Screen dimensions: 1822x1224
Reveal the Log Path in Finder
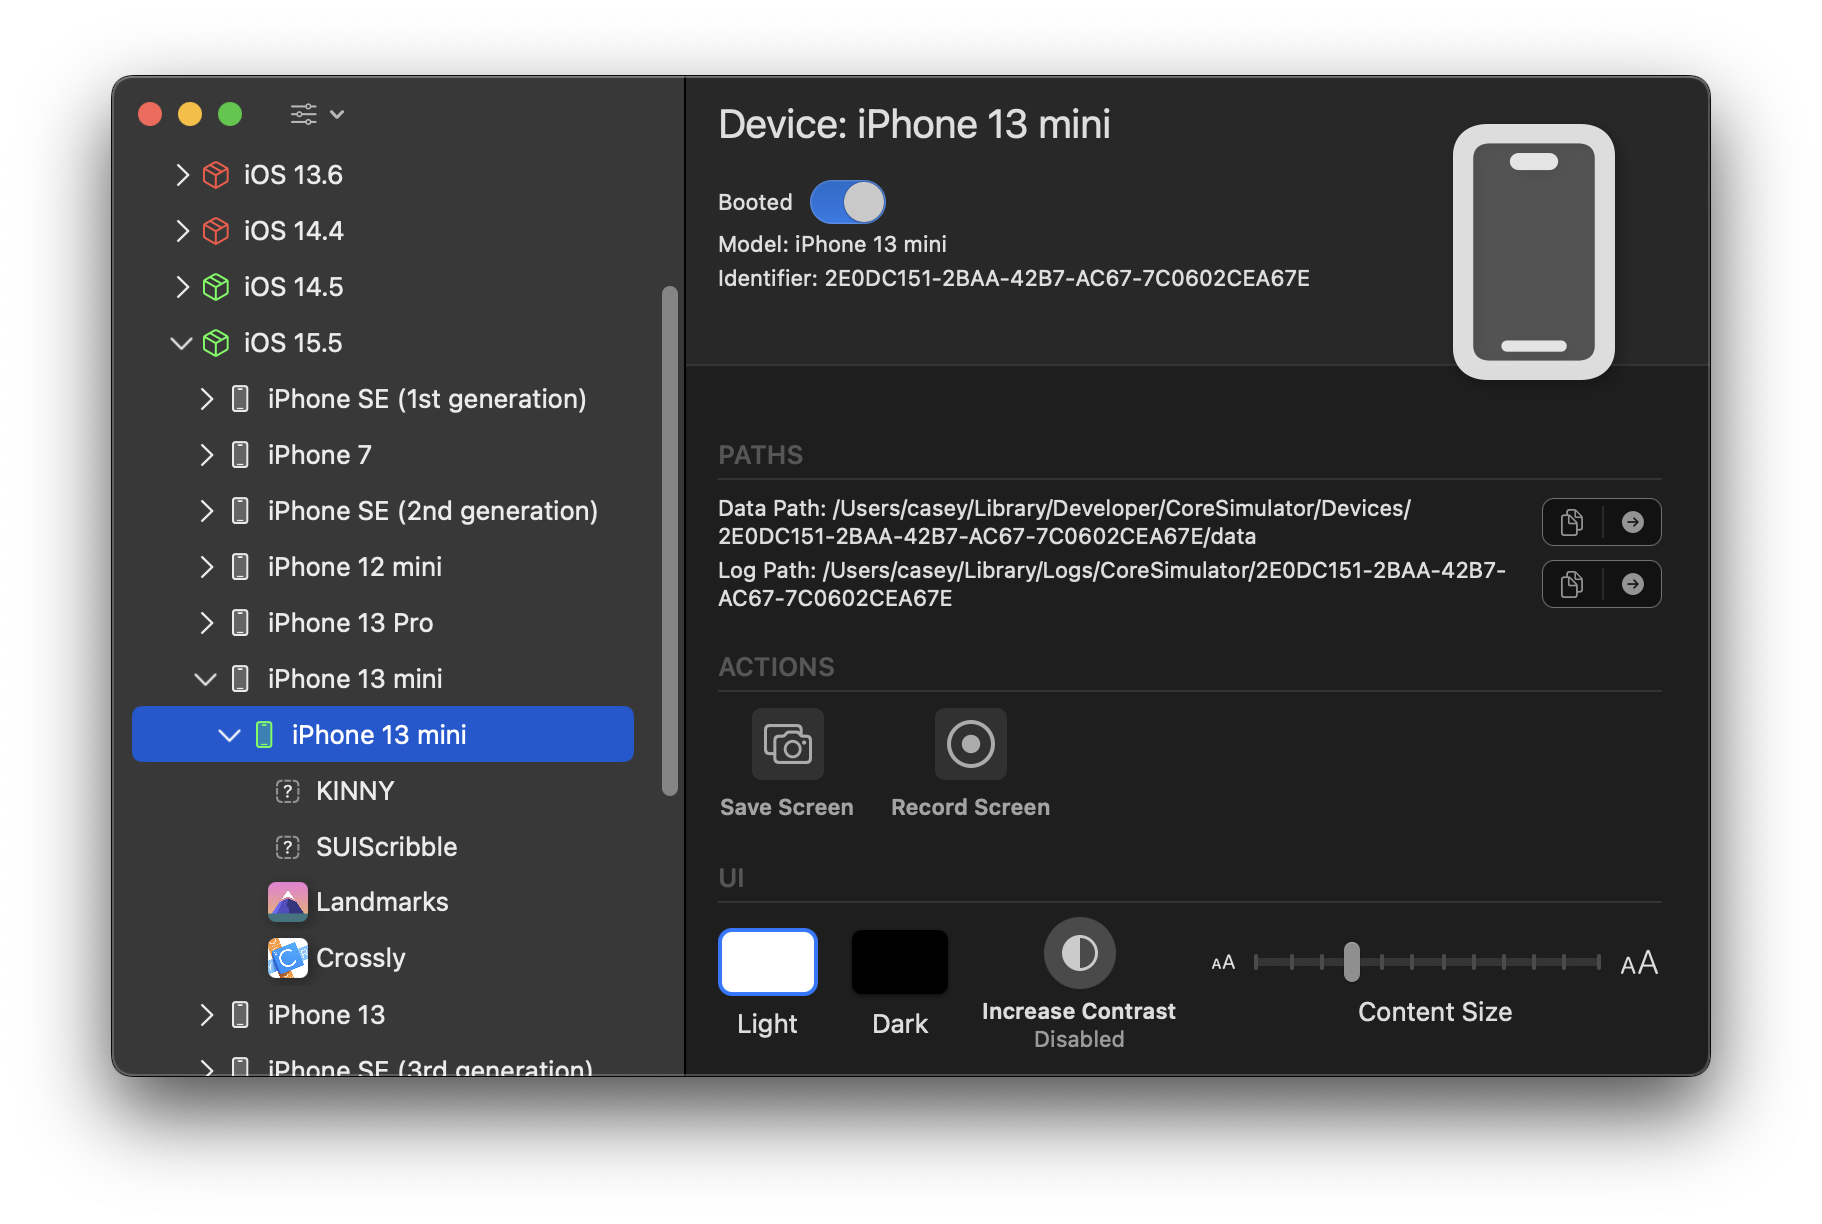point(1633,584)
